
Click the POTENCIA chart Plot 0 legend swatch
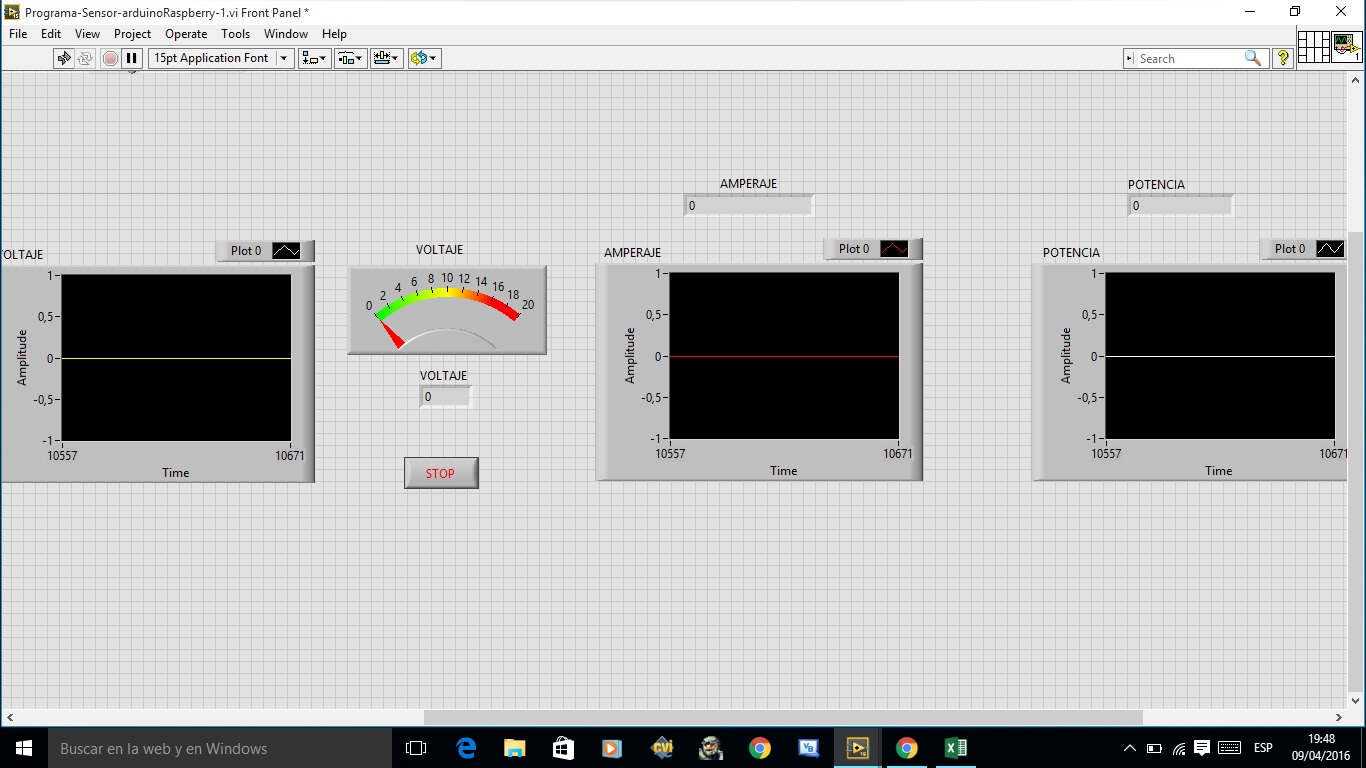click(x=1330, y=249)
